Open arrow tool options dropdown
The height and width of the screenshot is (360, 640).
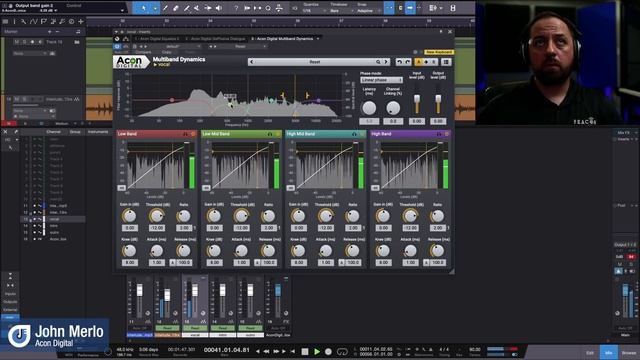[155, 8]
